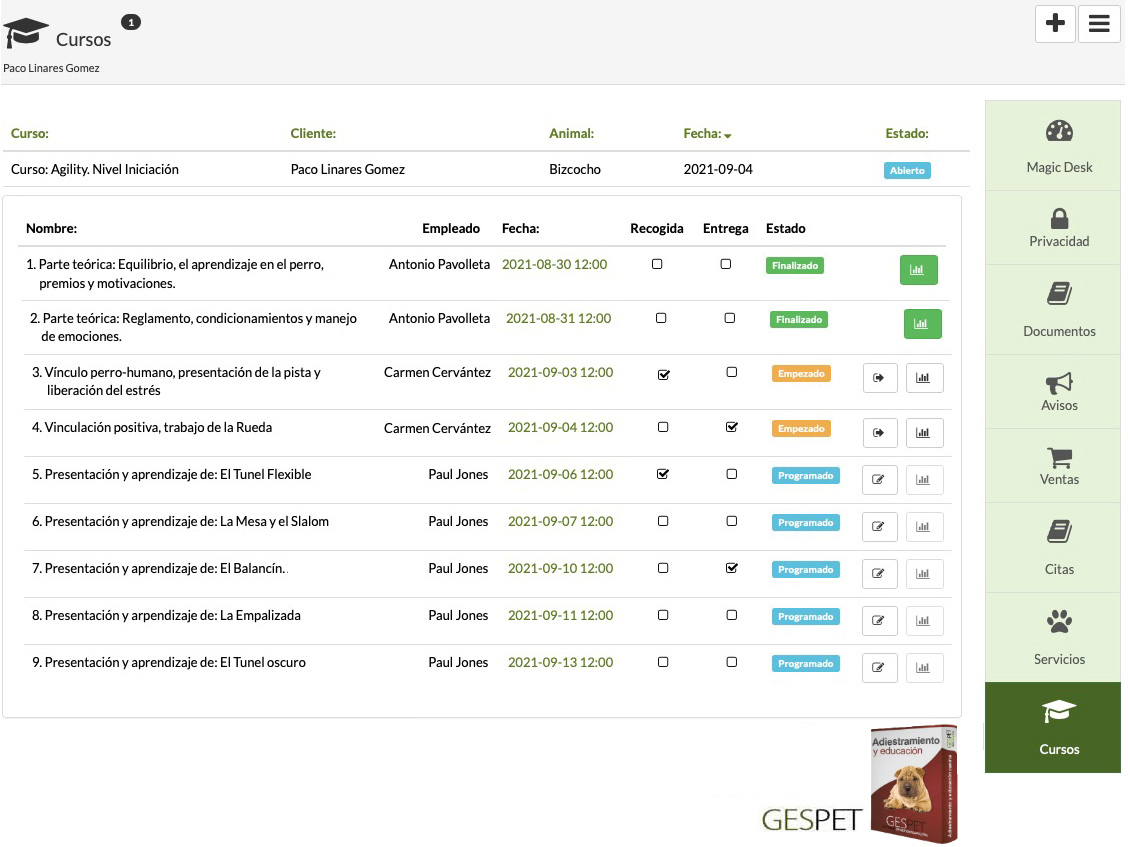Click the arrow icon for session 3

(x=879, y=378)
